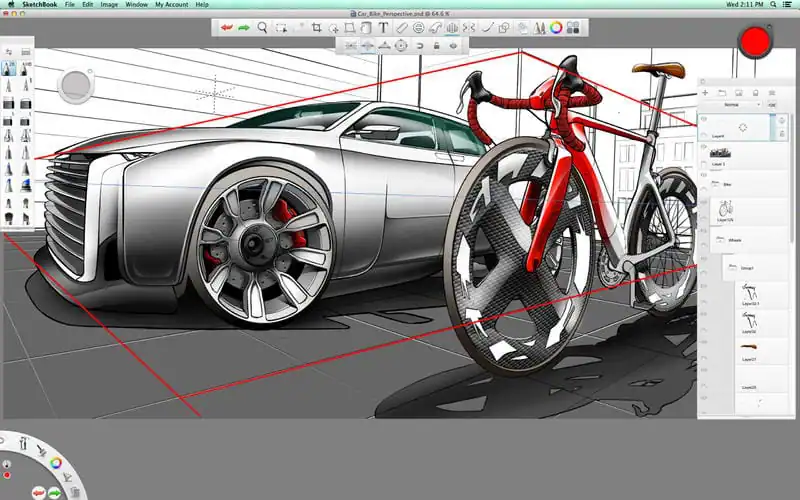Click the red undo arrow in lagoon

click(x=39, y=492)
